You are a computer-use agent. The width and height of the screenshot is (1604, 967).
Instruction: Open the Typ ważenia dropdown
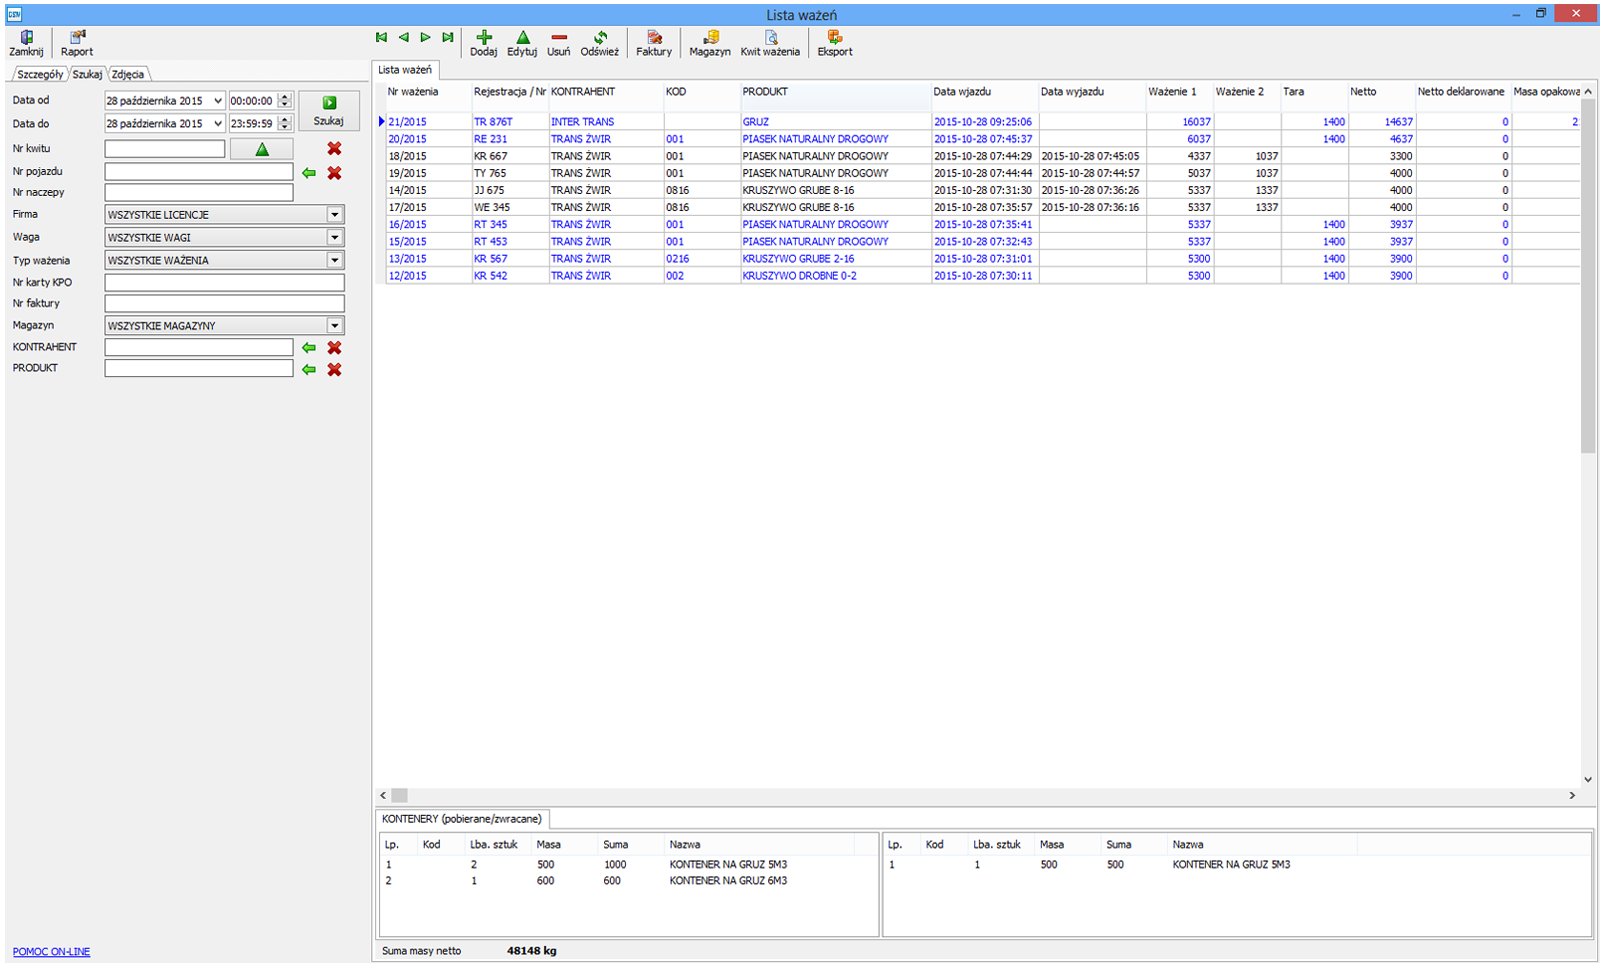click(x=335, y=260)
